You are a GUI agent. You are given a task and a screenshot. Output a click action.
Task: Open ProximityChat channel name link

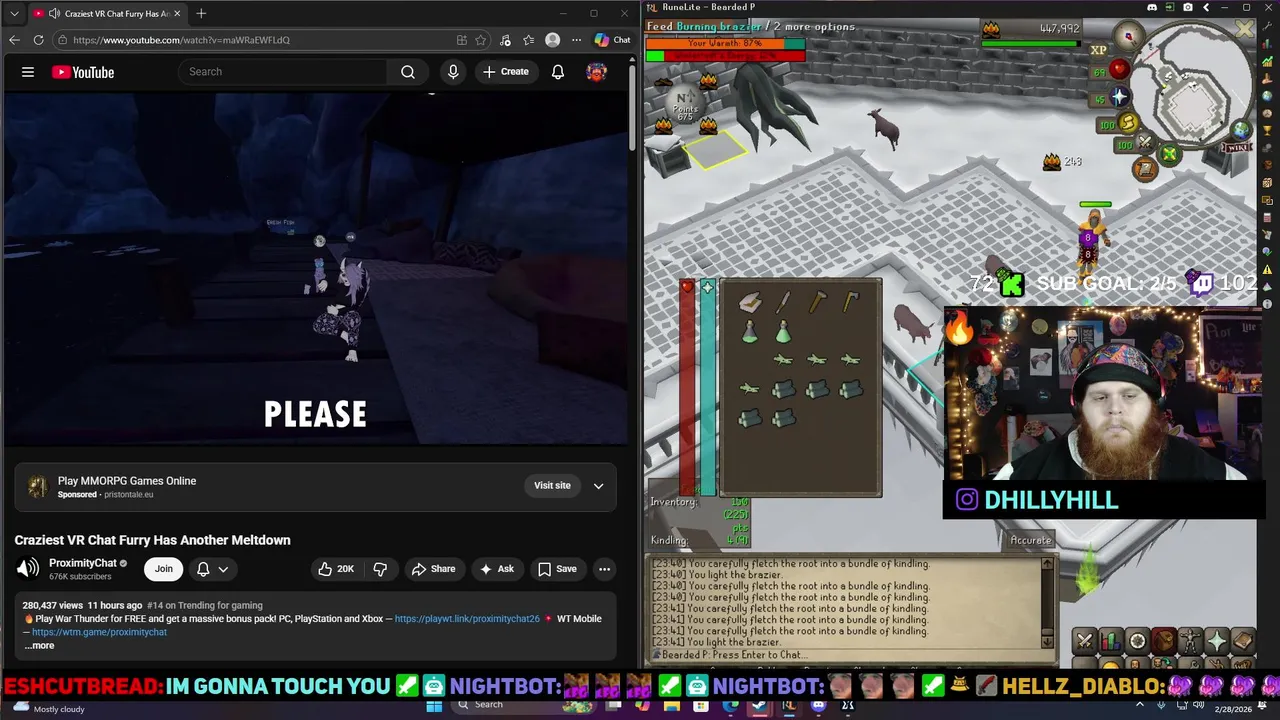click(83, 563)
